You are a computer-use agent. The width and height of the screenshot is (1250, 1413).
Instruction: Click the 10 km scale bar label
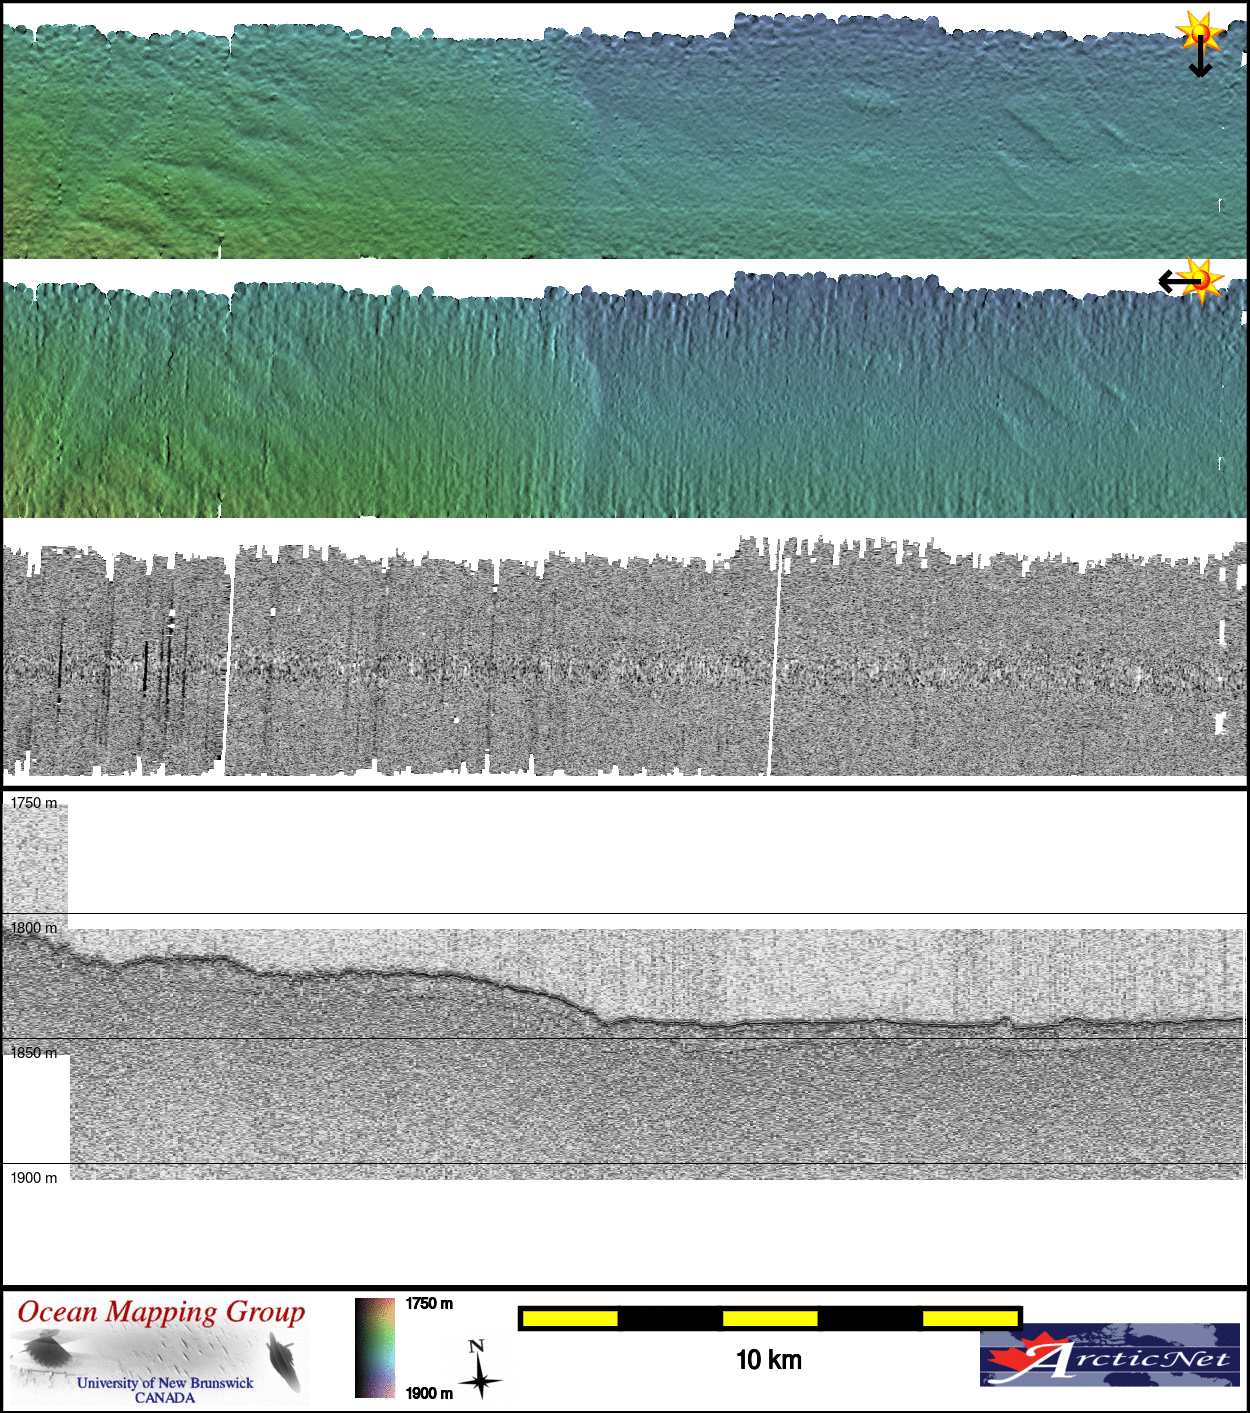pyautogui.click(x=768, y=1360)
